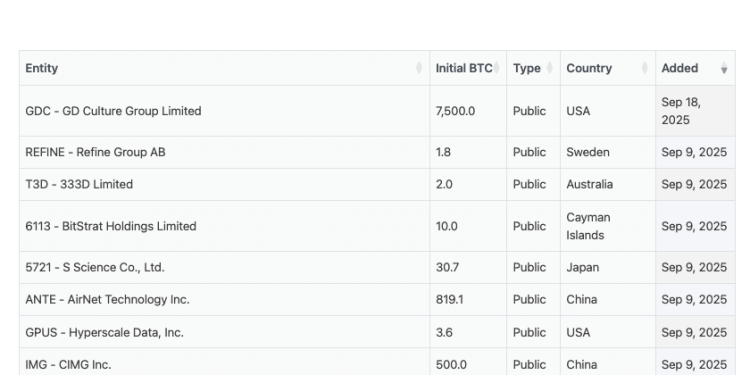750x375 pixels.
Task: Click Sep 9, 2025 date in 6113 row
Action: (694, 226)
